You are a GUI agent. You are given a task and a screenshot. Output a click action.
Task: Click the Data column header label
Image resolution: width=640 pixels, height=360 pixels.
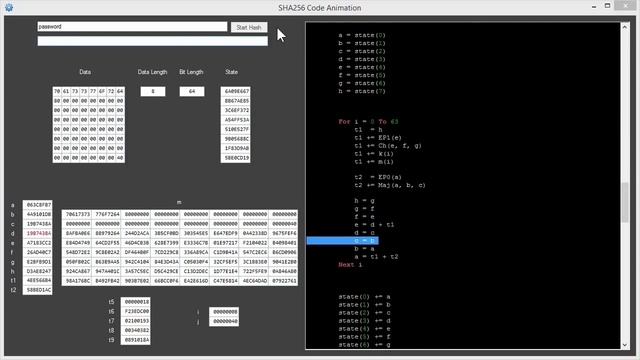tap(85, 72)
